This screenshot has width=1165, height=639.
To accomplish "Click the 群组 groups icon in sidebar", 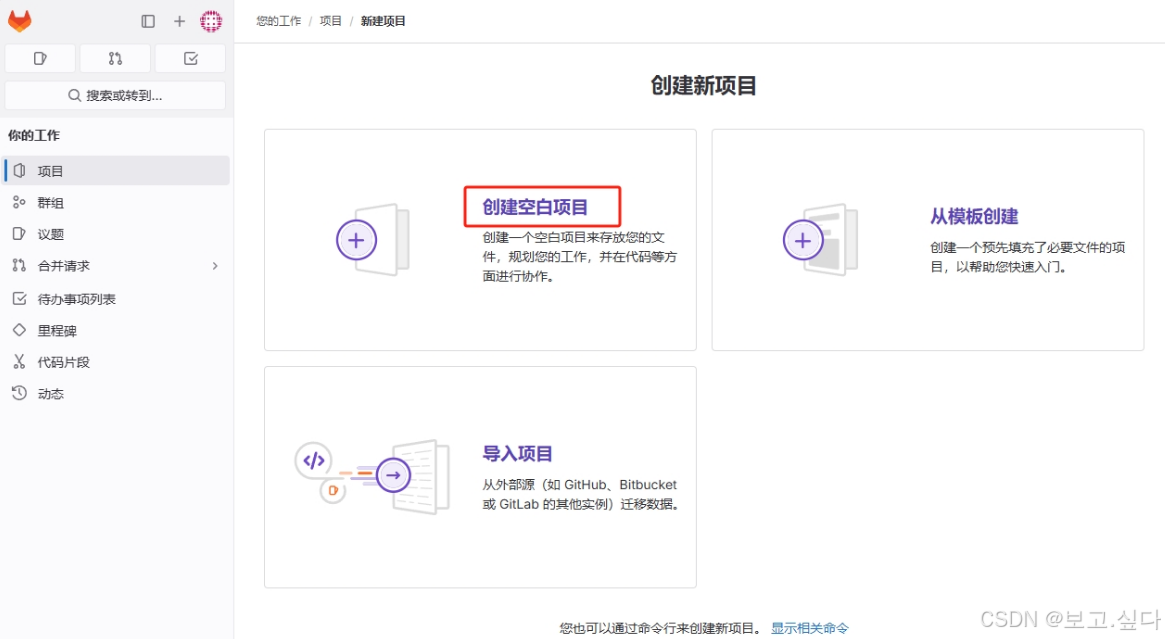I will coord(17,202).
